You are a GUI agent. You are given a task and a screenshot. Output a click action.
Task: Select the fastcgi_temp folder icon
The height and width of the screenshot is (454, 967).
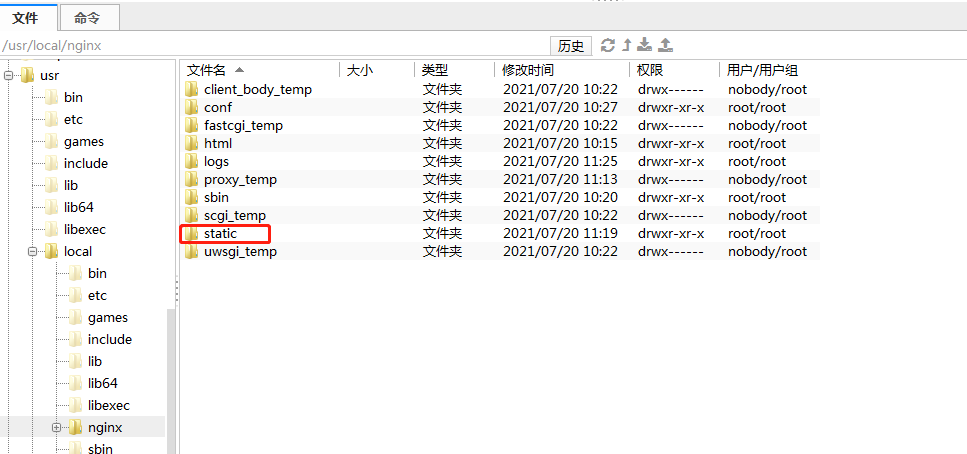[192, 125]
